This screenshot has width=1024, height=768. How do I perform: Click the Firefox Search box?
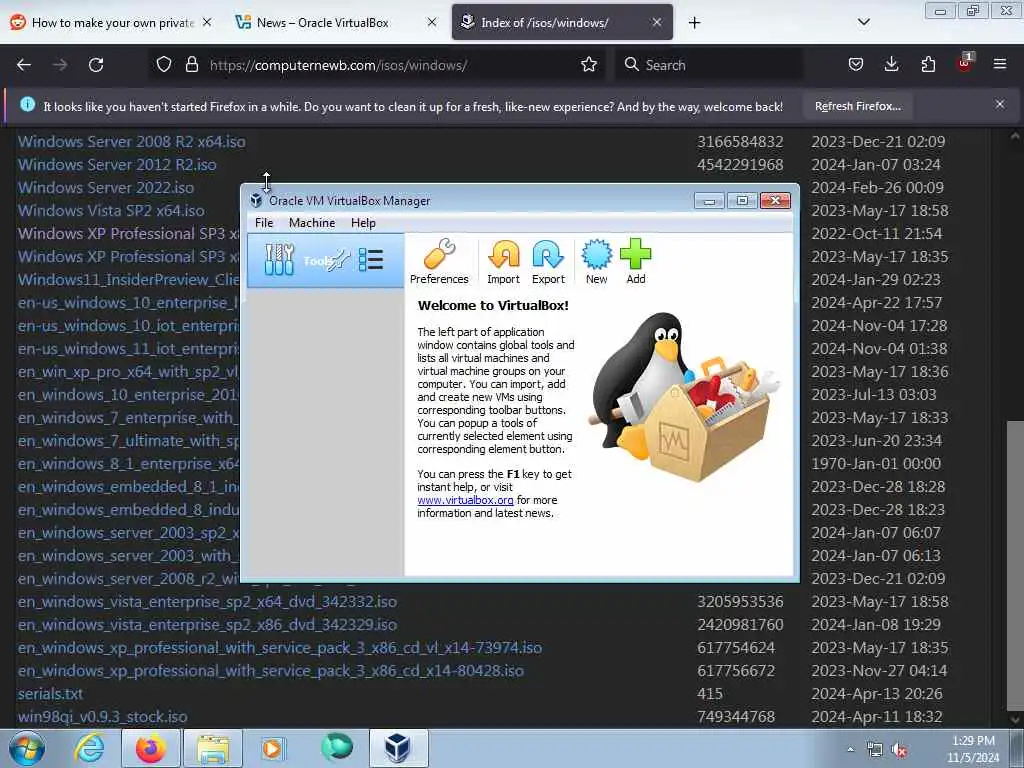tap(709, 65)
